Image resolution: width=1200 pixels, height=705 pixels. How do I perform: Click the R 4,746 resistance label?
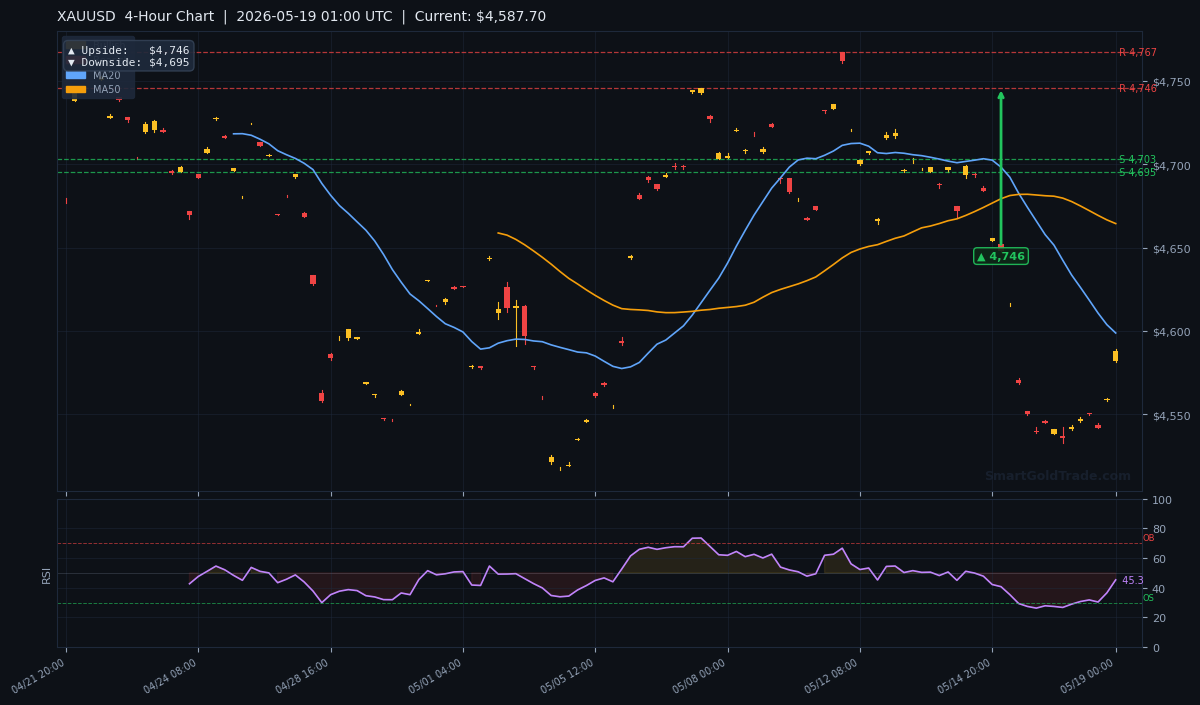(1137, 88)
